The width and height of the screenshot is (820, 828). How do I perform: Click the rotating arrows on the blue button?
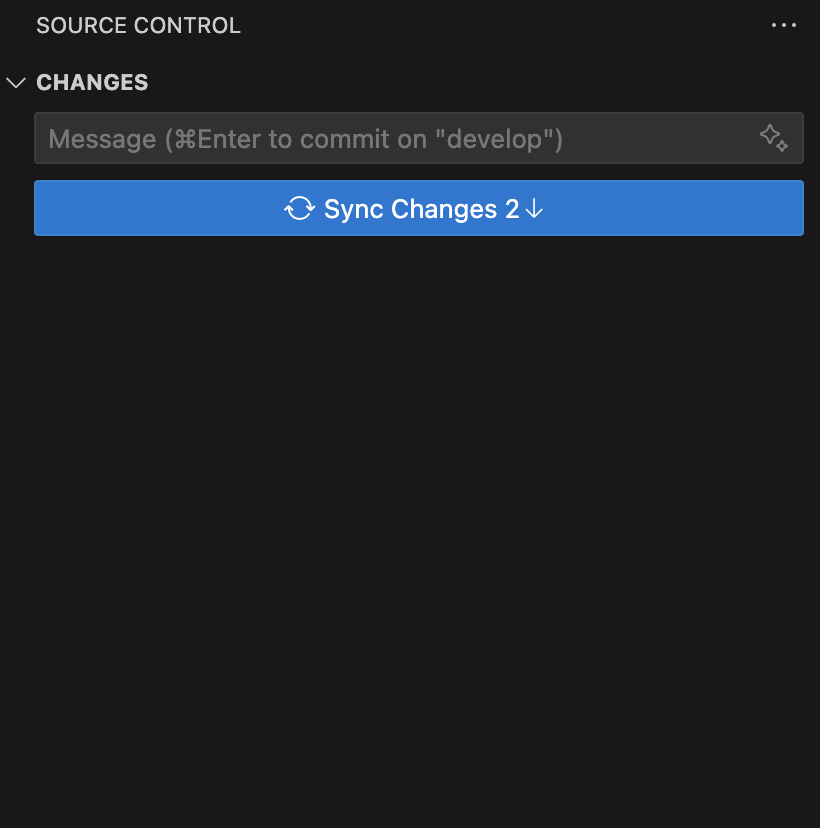[x=299, y=209]
